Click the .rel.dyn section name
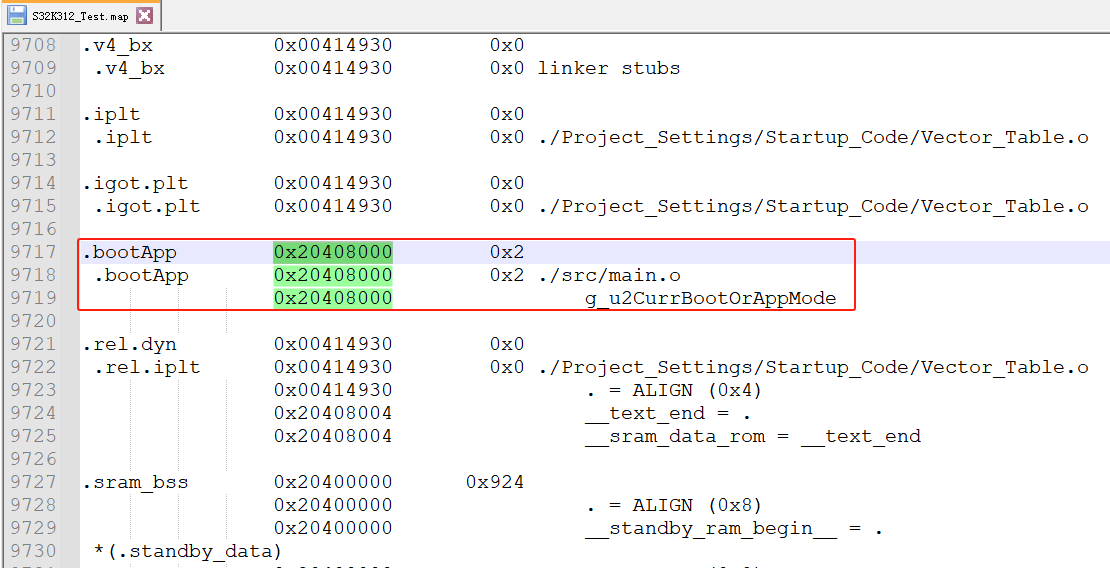 point(129,344)
